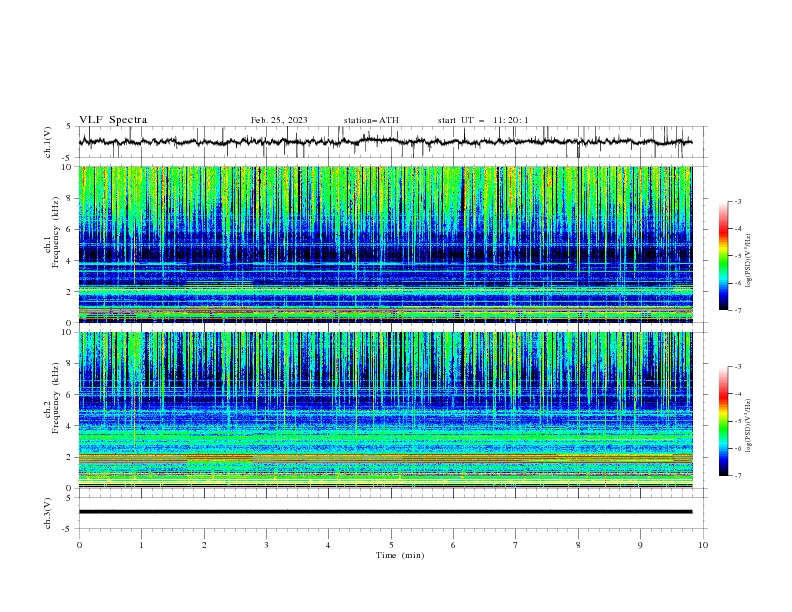Click the ch.1(V) voltage axis label
792x612 pixels.
(48, 142)
